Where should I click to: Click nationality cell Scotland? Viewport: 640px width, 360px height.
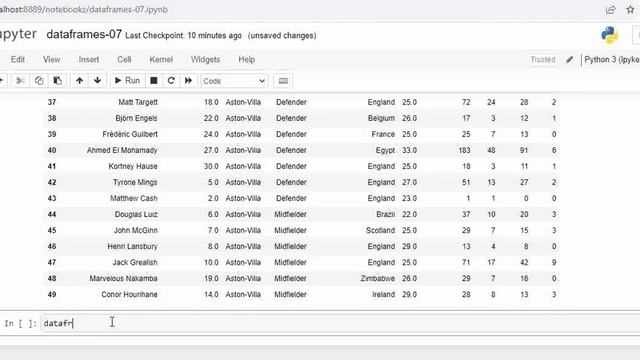[380, 230]
